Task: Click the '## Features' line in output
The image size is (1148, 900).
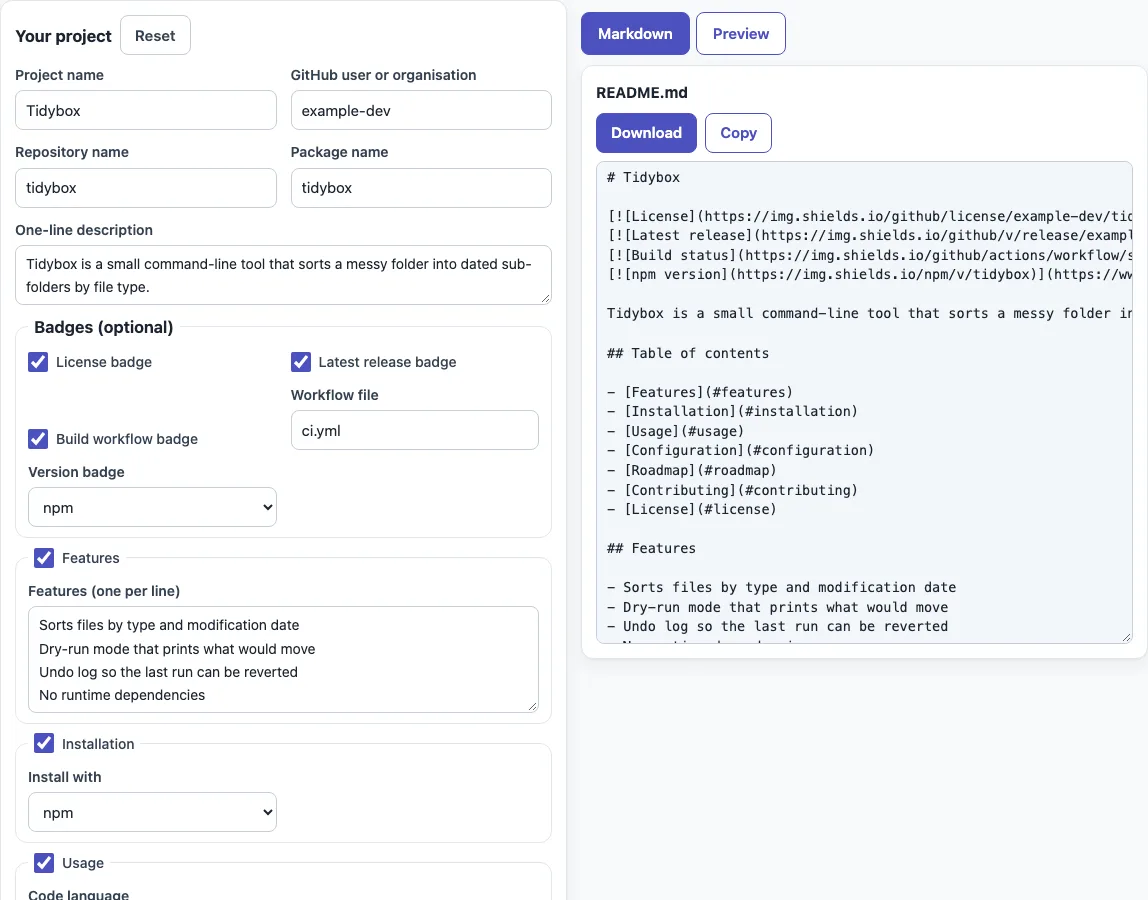Action: tap(651, 548)
